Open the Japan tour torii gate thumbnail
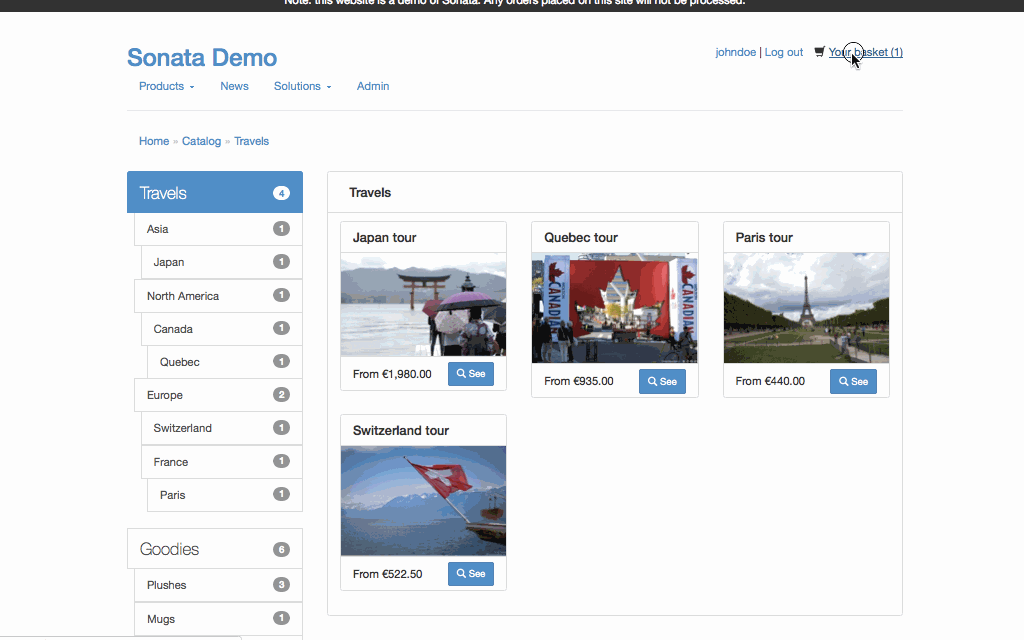The image size is (1024, 640). (x=423, y=304)
